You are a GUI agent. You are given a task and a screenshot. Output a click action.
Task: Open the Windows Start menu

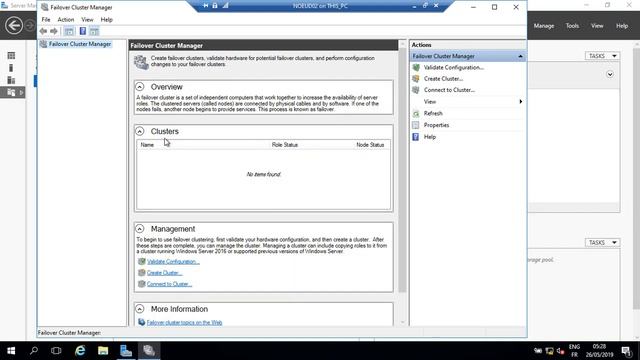11,351
